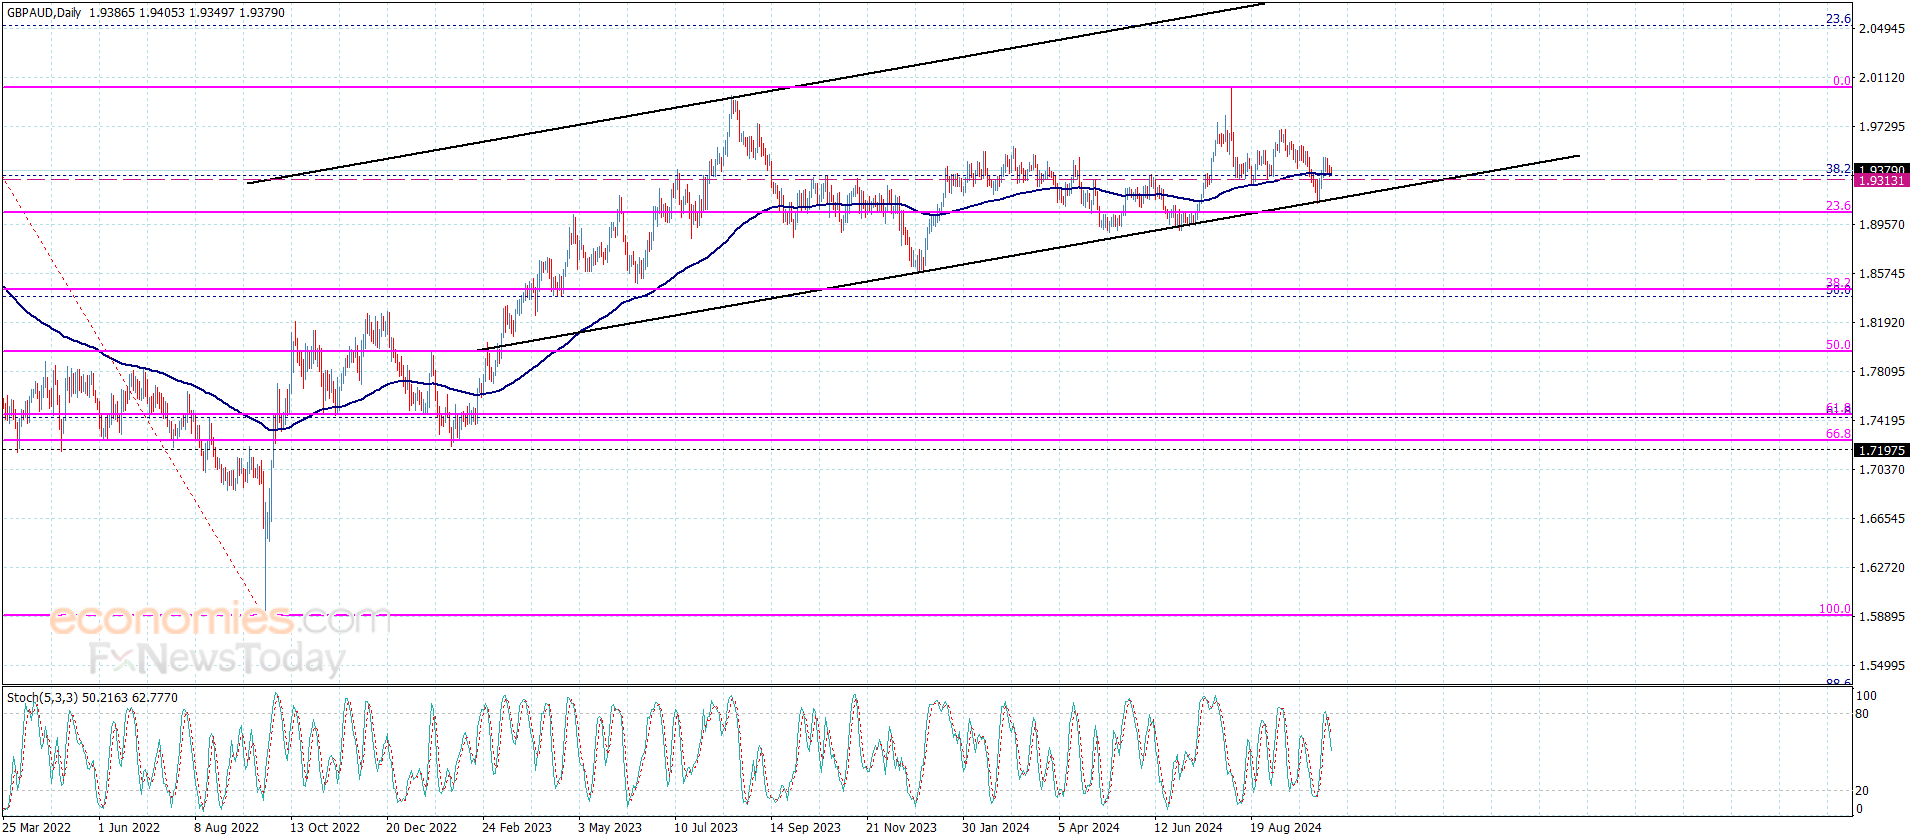
Task: Select the 1.97295 price axis label
Action: click(1881, 127)
